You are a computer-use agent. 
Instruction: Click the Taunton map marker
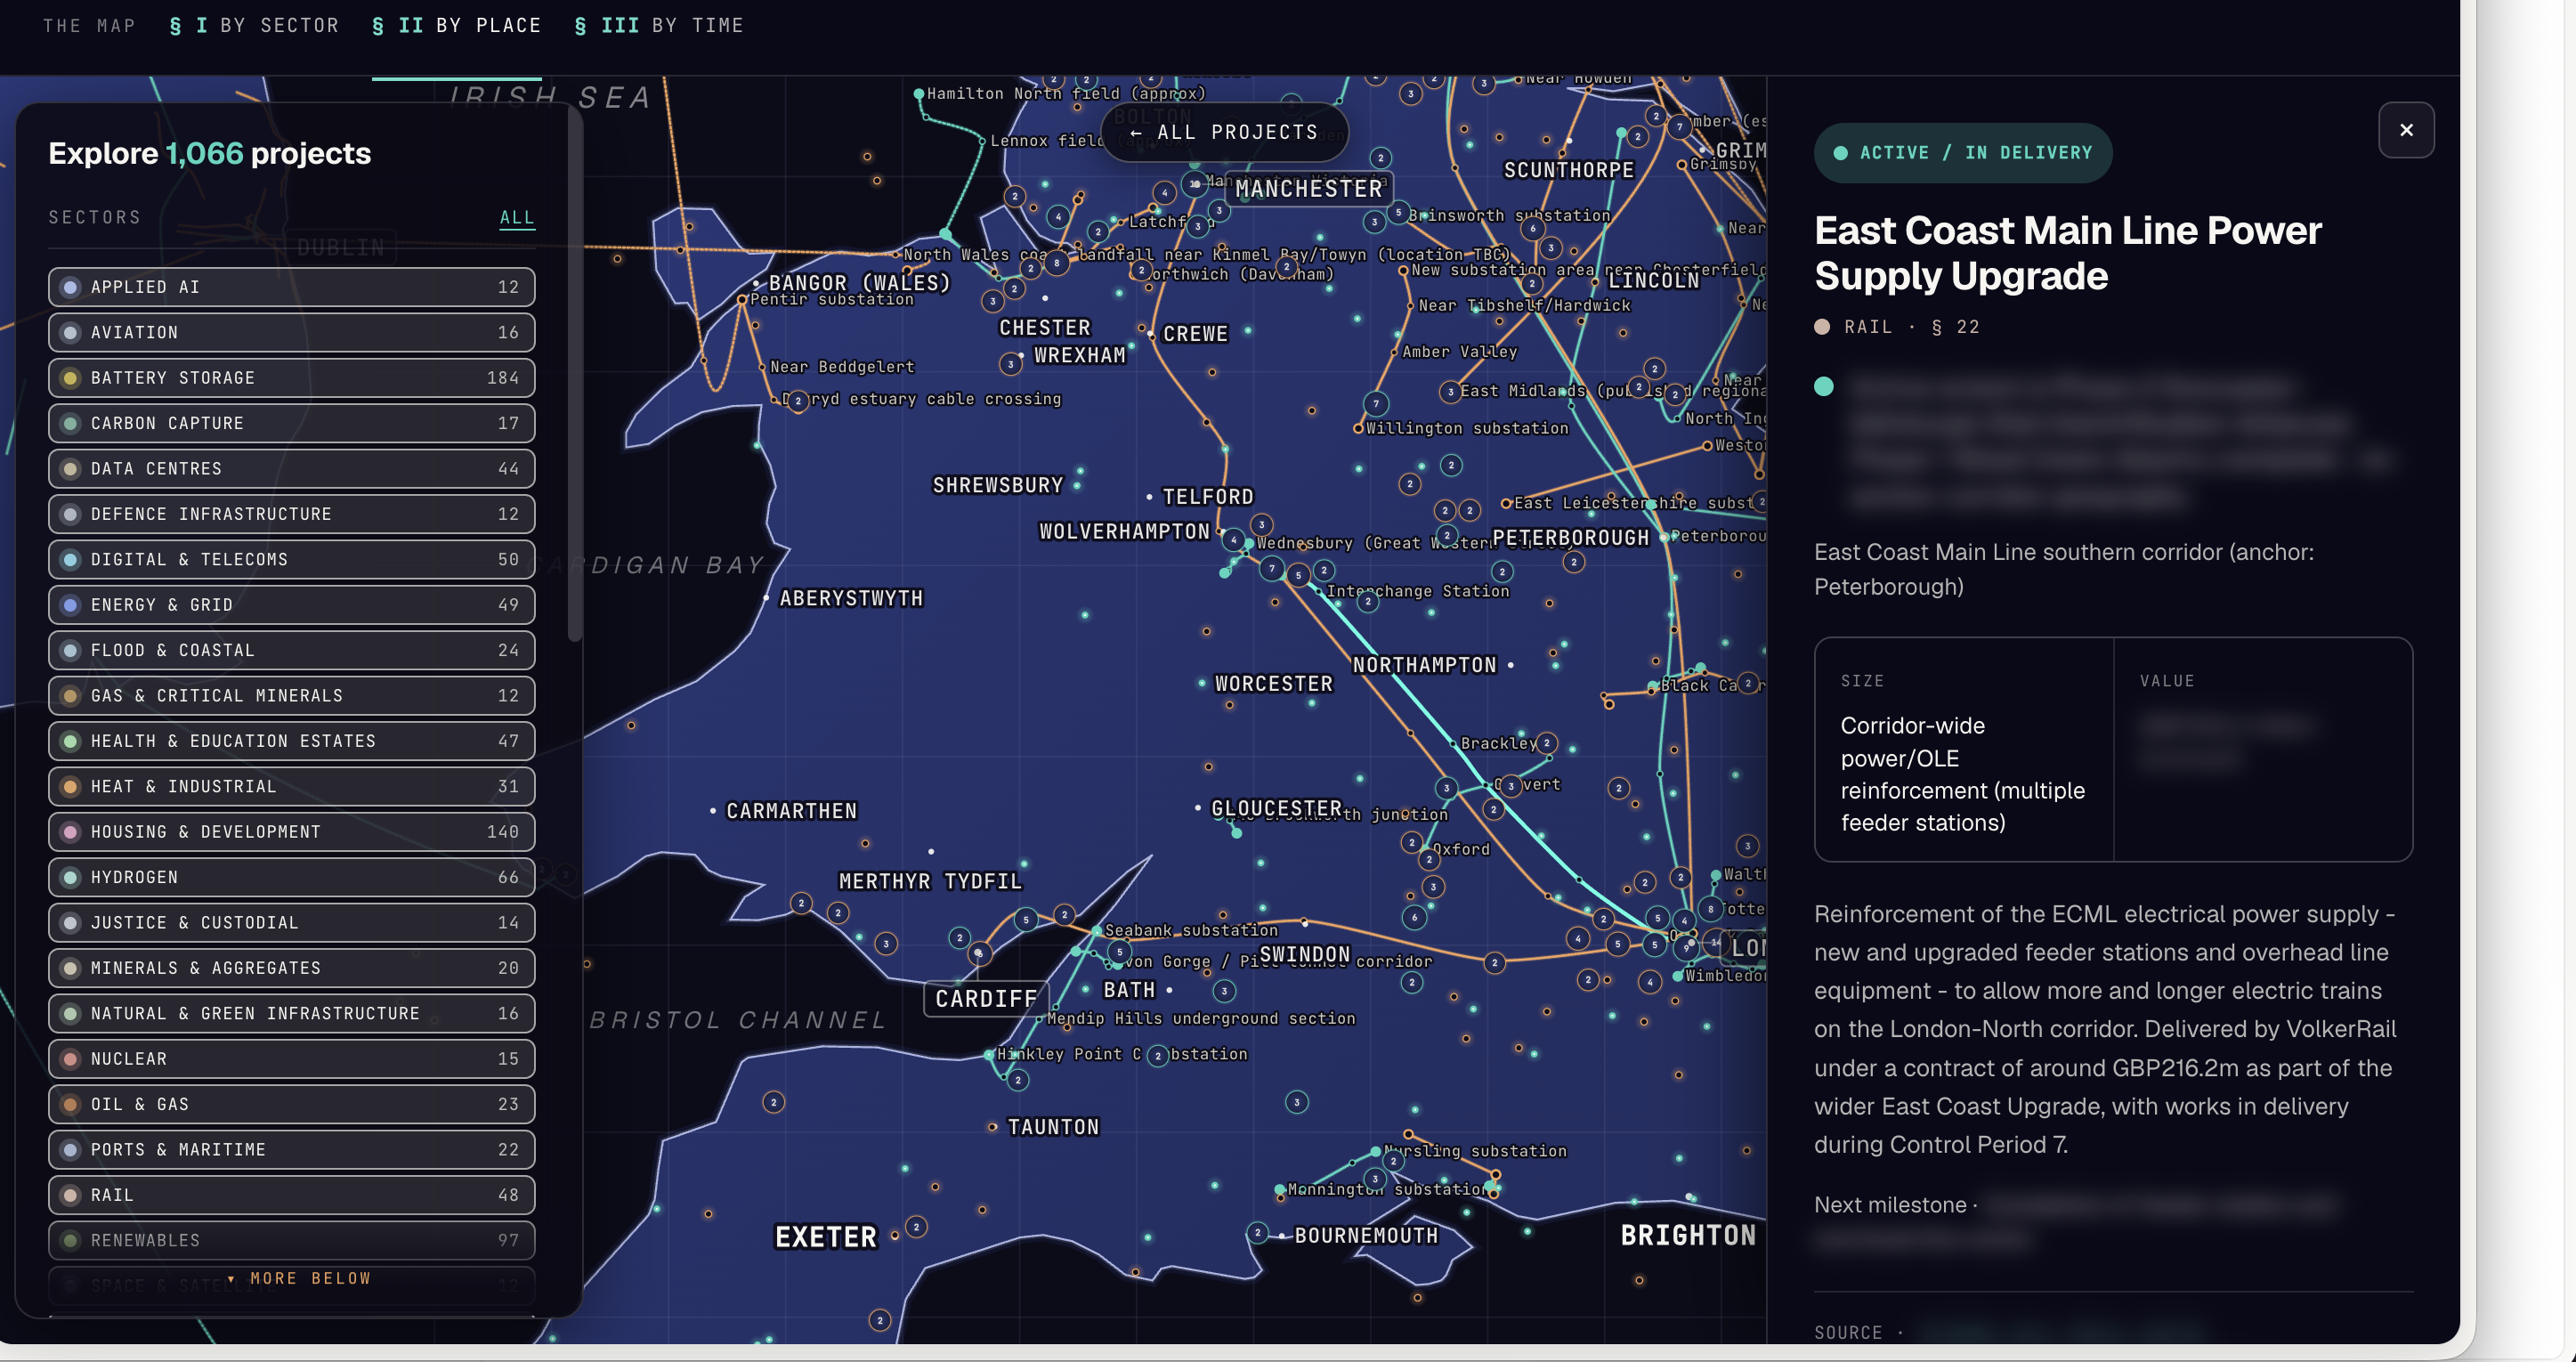tap(992, 1127)
